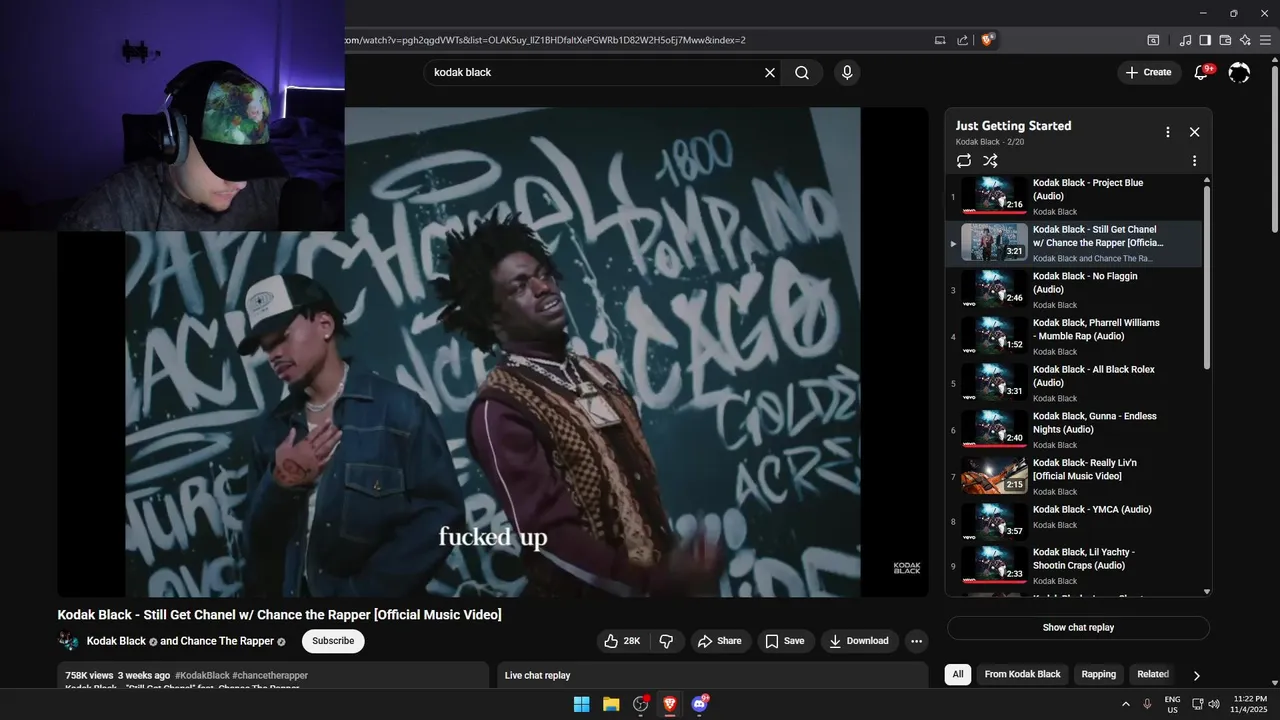Image resolution: width=1280 pixels, height=720 pixels.
Task: Click the install app icon in address bar
Action: tap(940, 40)
